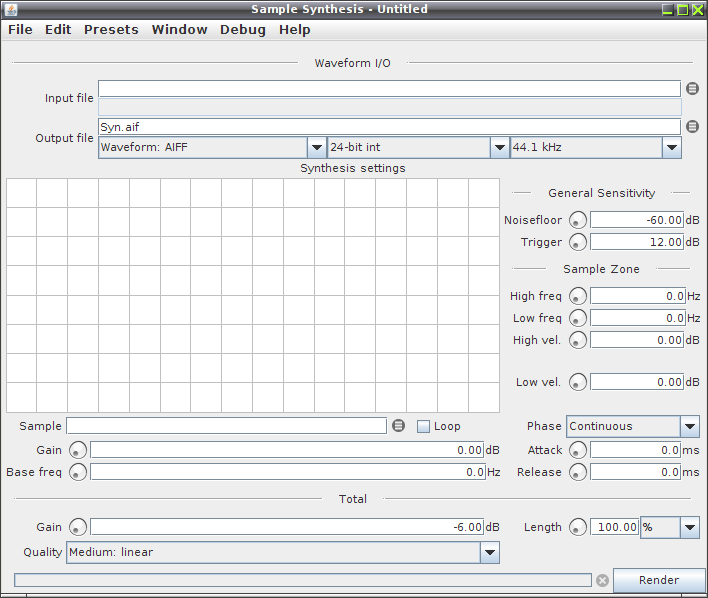708x598 pixels.
Task: Click the Length value field 100.00
Action: pyautogui.click(x=615, y=527)
